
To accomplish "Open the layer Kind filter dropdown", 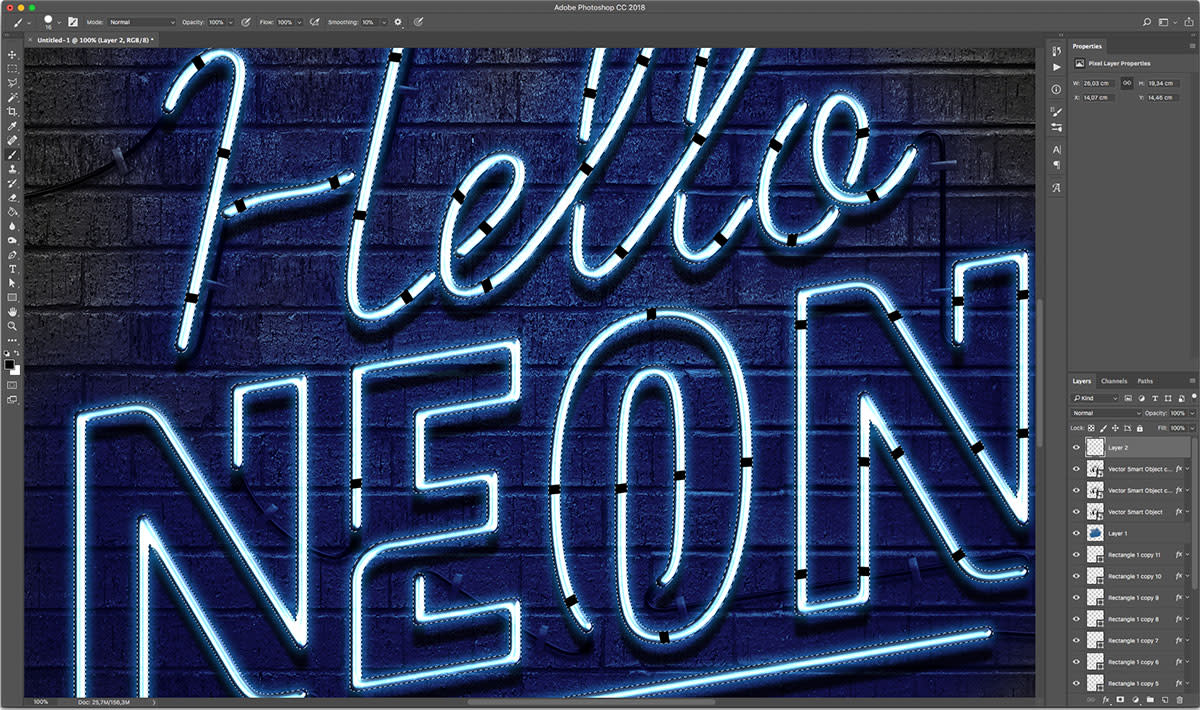I will (1096, 398).
